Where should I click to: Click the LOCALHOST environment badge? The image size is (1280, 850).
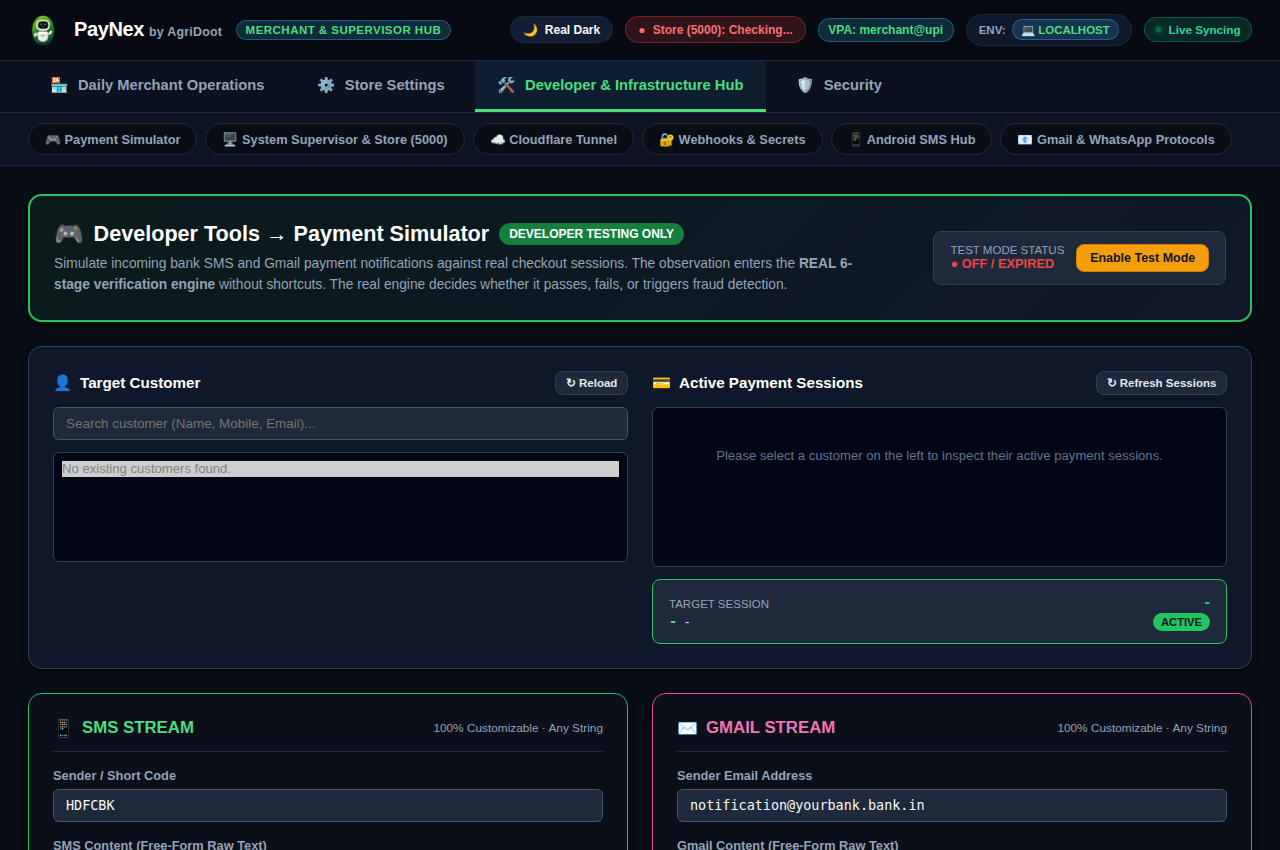tap(1065, 30)
